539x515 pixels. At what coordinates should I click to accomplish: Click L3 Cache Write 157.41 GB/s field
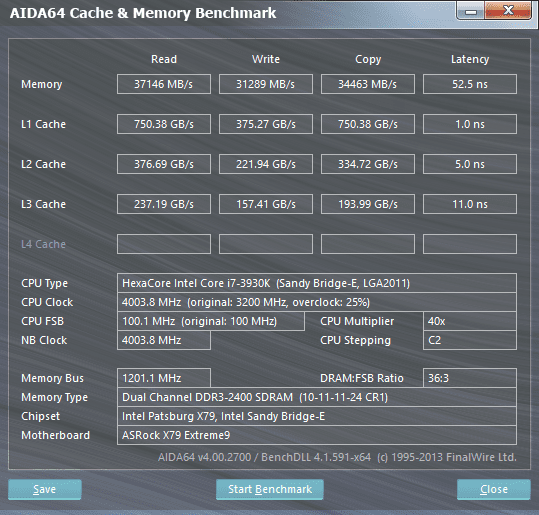[x=266, y=204]
